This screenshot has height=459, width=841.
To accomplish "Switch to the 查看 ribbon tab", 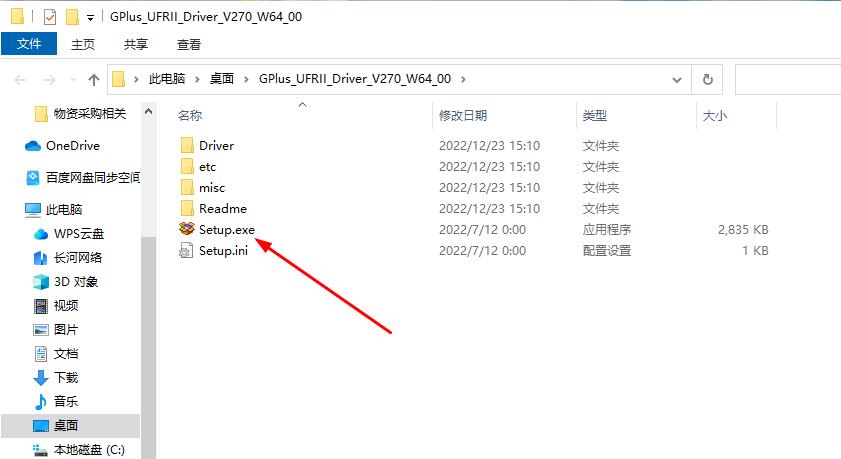I will pyautogui.click(x=189, y=45).
